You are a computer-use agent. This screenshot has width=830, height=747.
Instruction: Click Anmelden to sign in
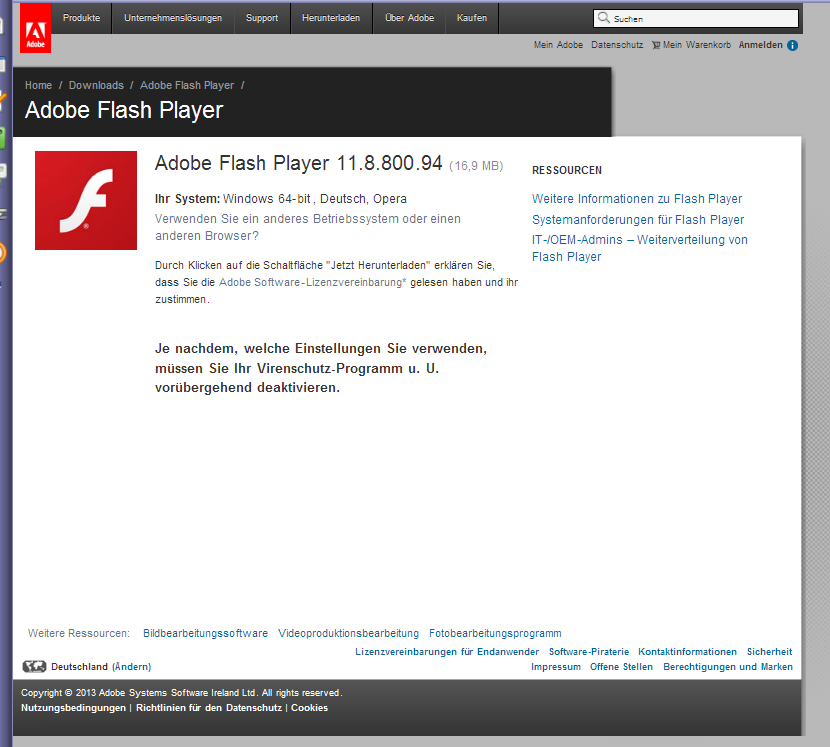pos(761,45)
